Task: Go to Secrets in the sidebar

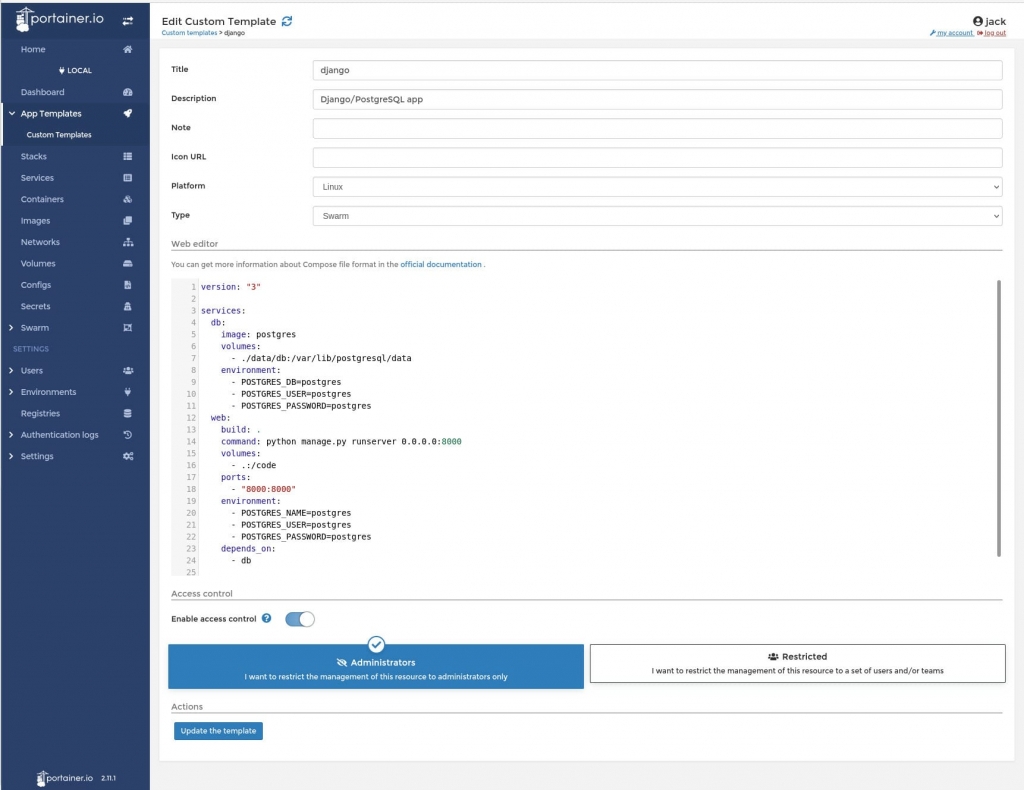Action: tap(35, 306)
